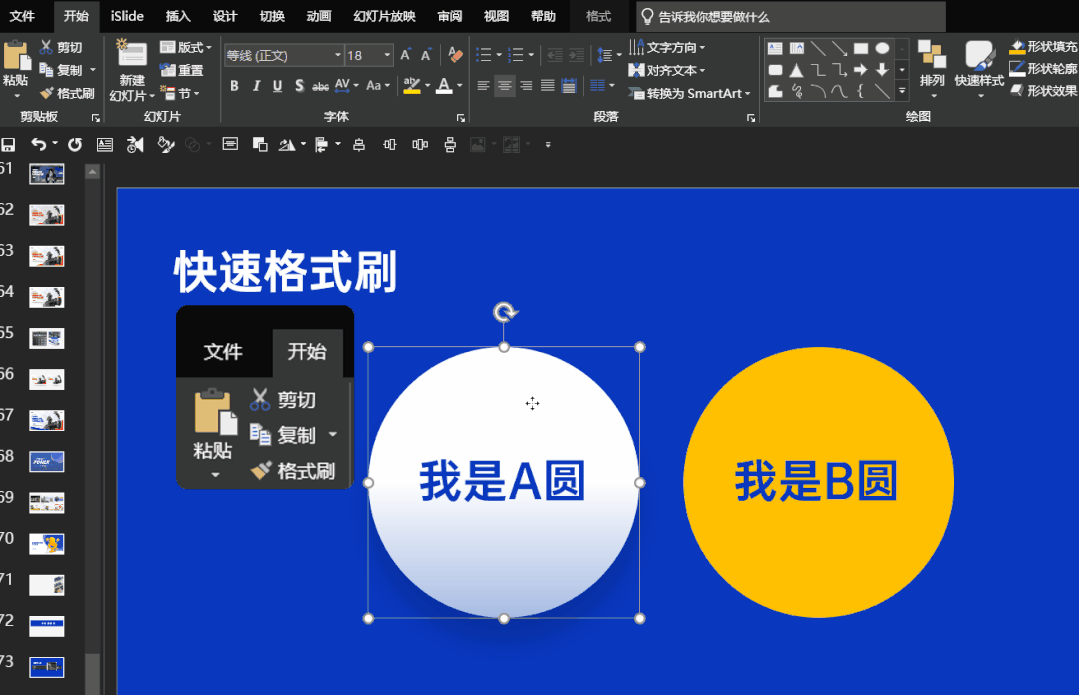Screen dimensions: 1079x695
Task: Toggle Underline formatting
Action: pyautogui.click(x=277, y=86)
